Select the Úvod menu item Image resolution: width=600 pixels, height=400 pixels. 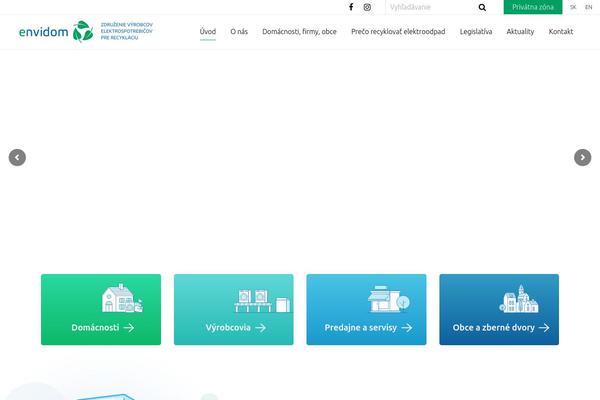[208, 32]
